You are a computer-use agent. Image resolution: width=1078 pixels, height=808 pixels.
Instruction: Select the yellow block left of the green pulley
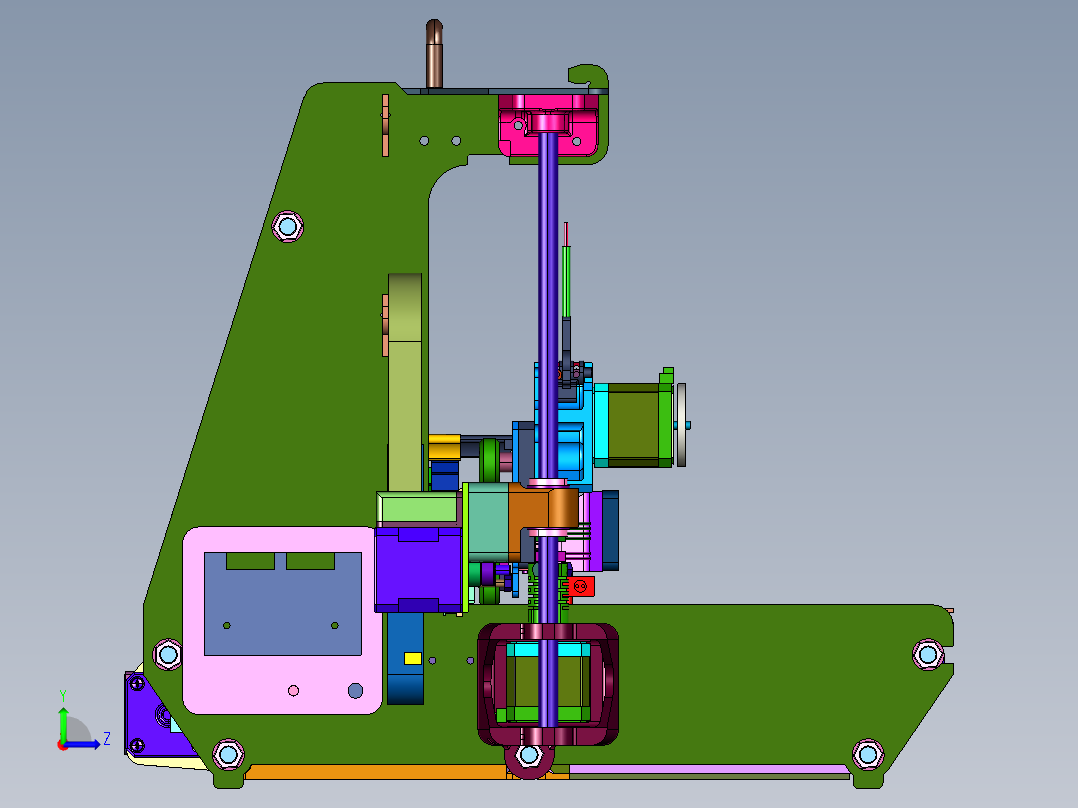[x=444, y=447]
